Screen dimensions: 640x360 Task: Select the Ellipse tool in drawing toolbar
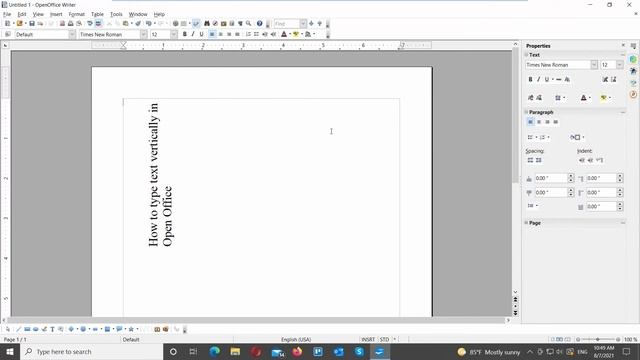point(36,329)
